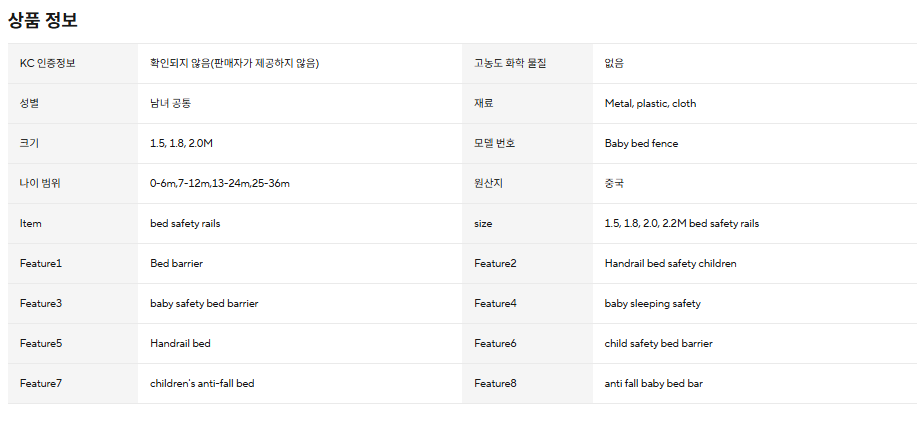Viewport: 921px width, 427px height.
Task: Click the children's anti-fall bed value
Action: [x=202, y=384]
